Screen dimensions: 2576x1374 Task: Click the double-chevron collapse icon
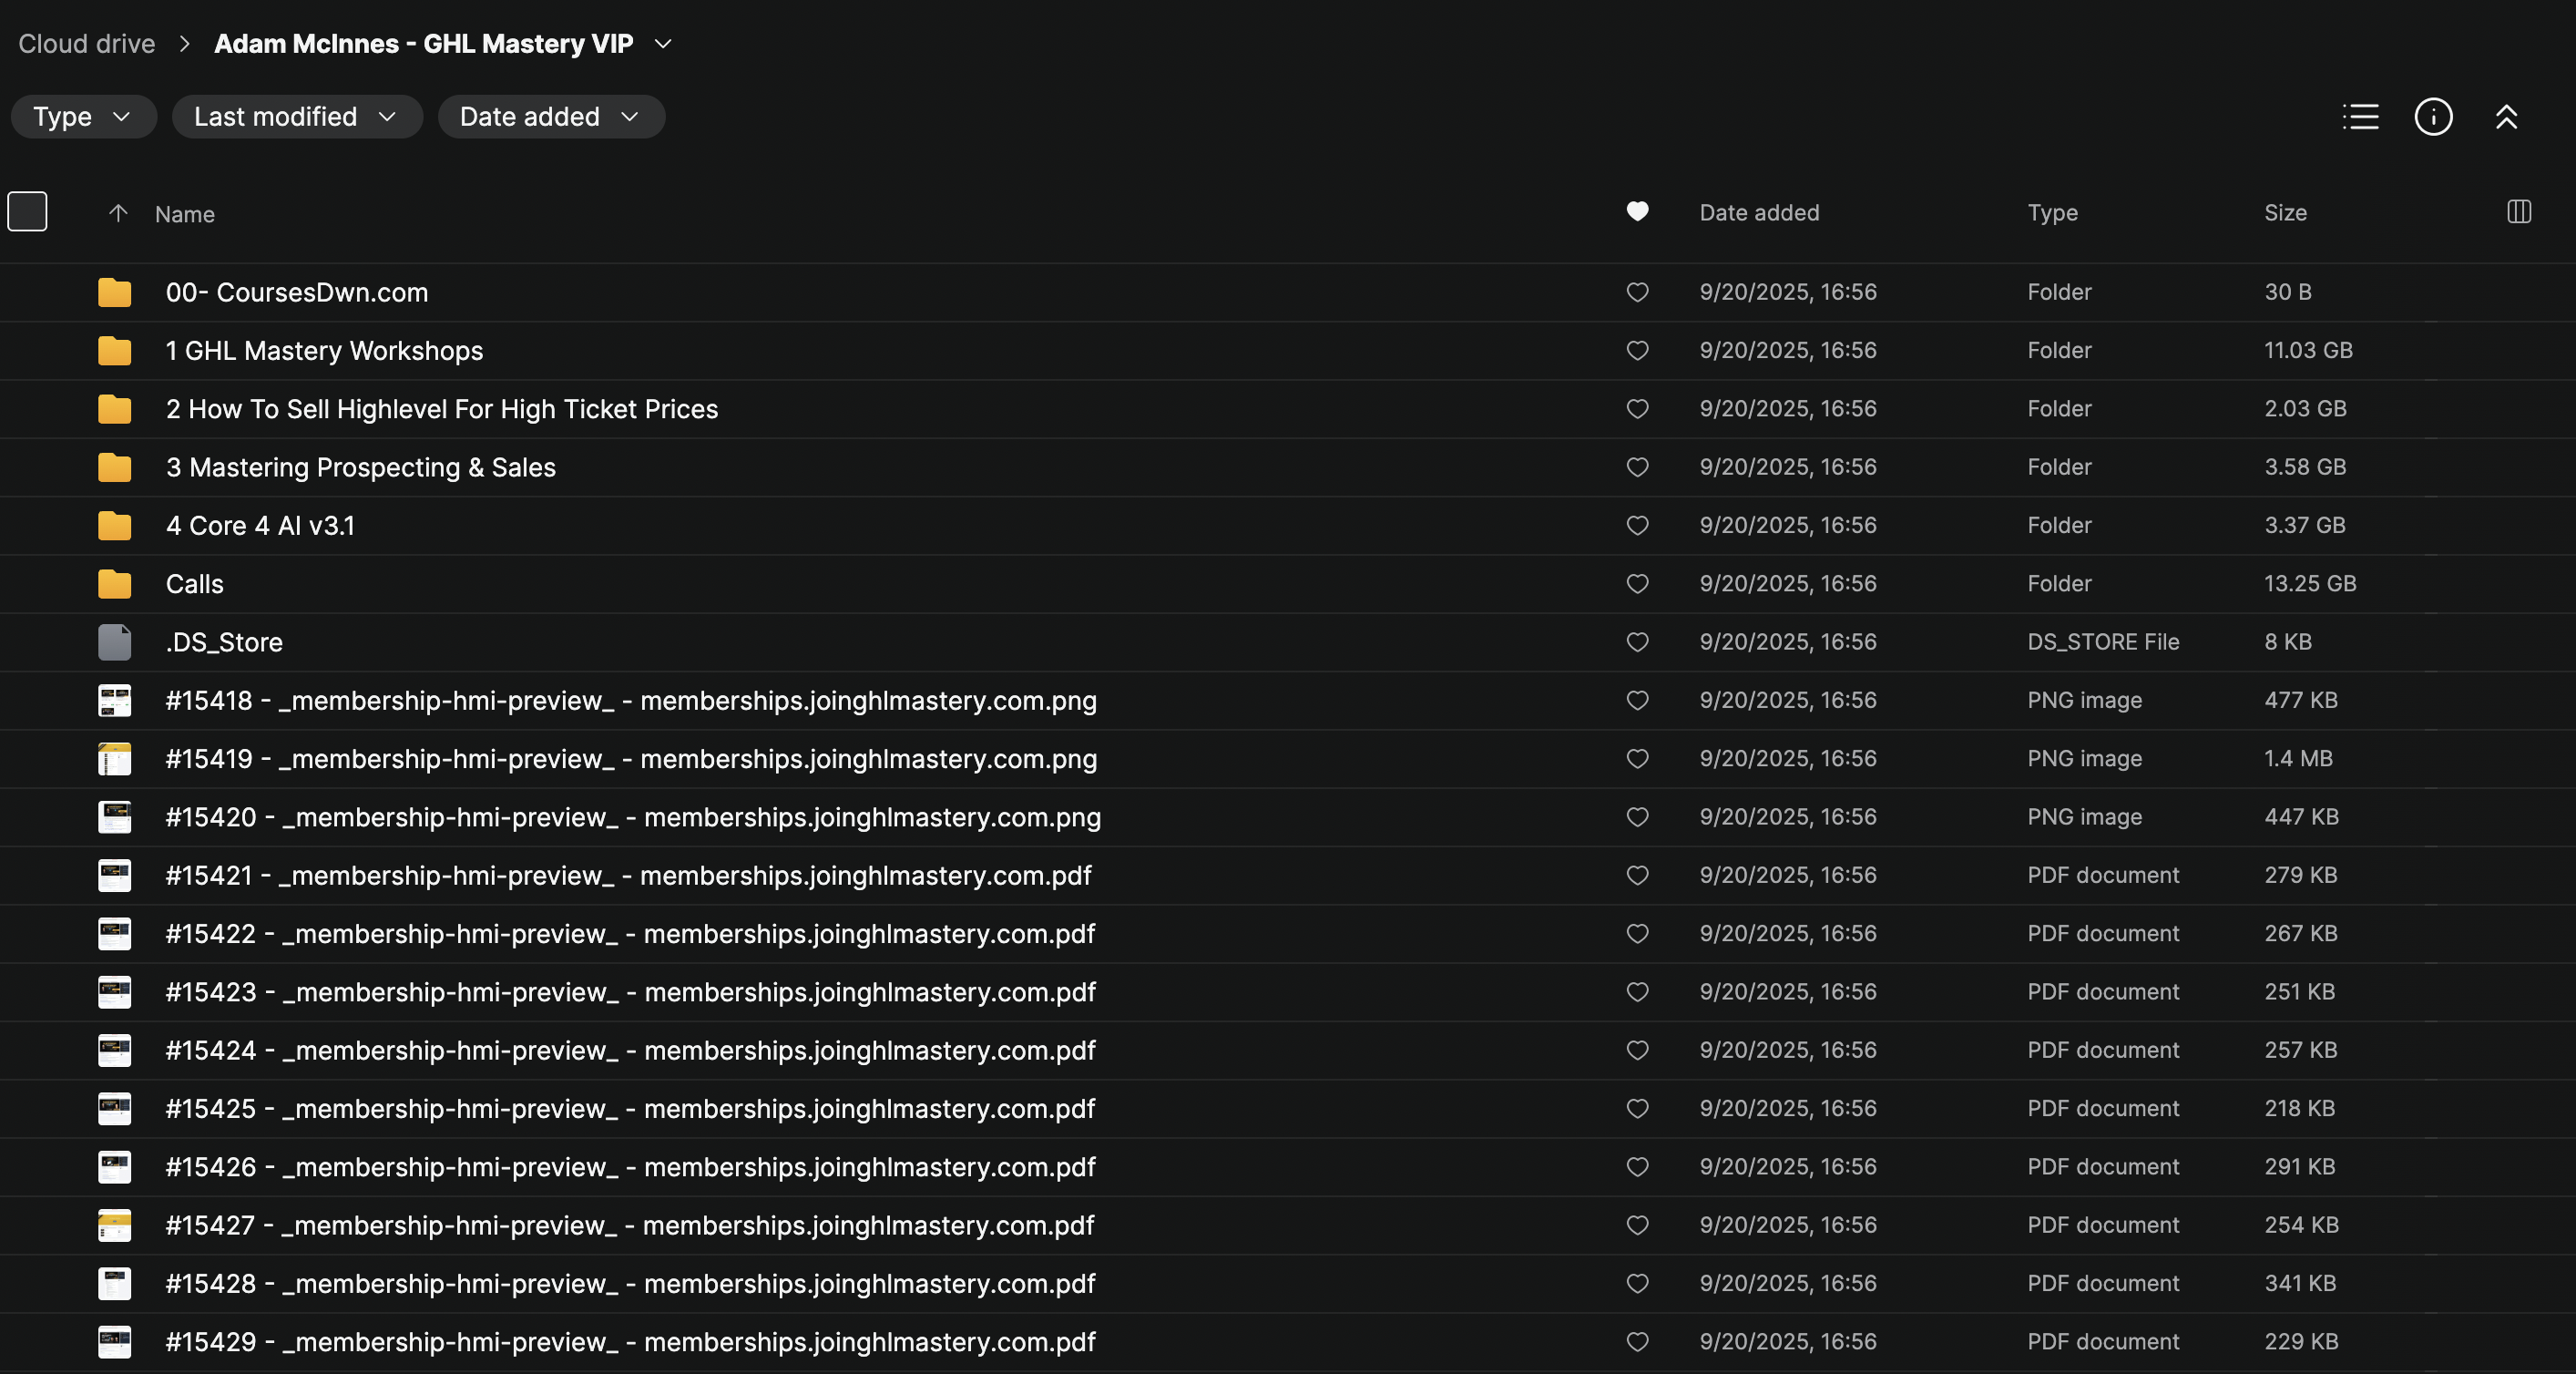tap(2506, 117)
